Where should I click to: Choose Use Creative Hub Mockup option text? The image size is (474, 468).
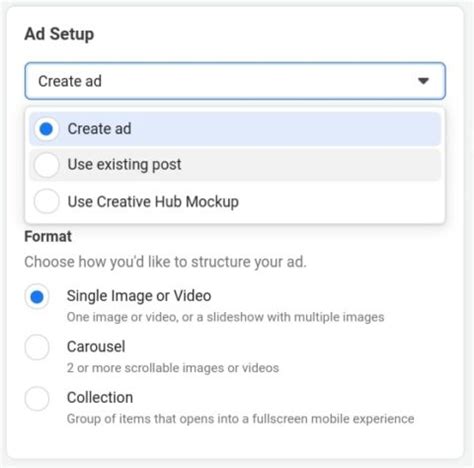pos(153,202)
